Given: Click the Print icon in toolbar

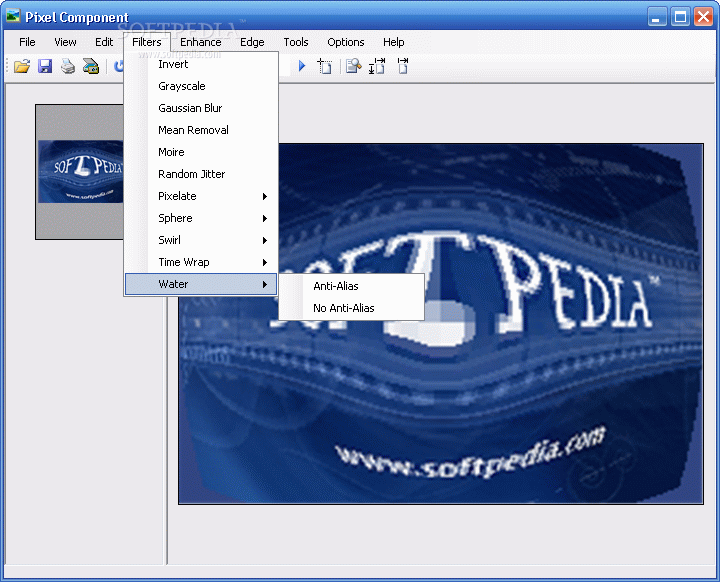Looking at the screenshot, I should (68, 67).
